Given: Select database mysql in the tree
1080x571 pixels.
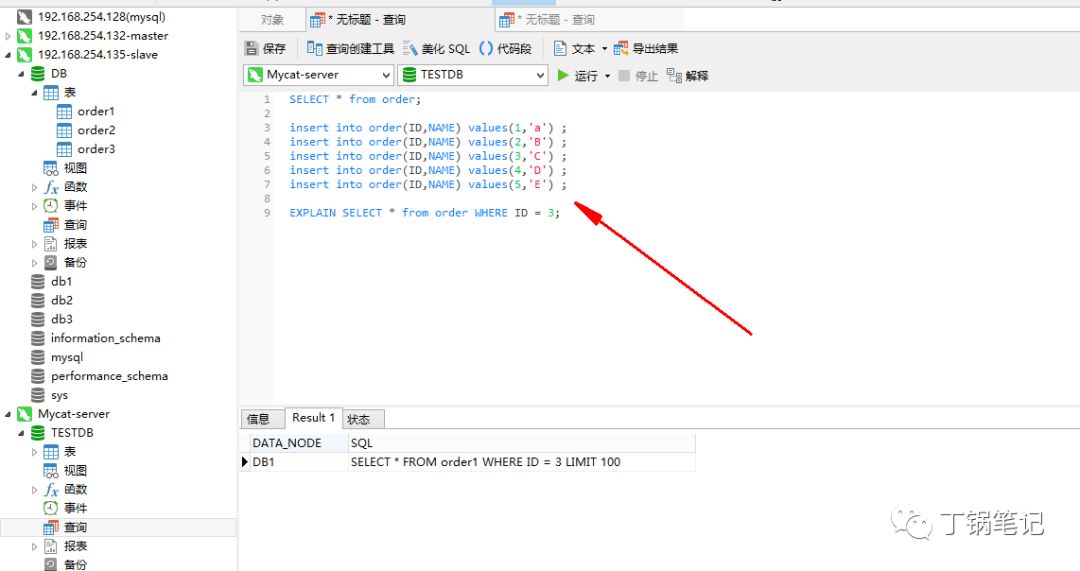Looking at the screenshot, I should [x=67, y=357].
